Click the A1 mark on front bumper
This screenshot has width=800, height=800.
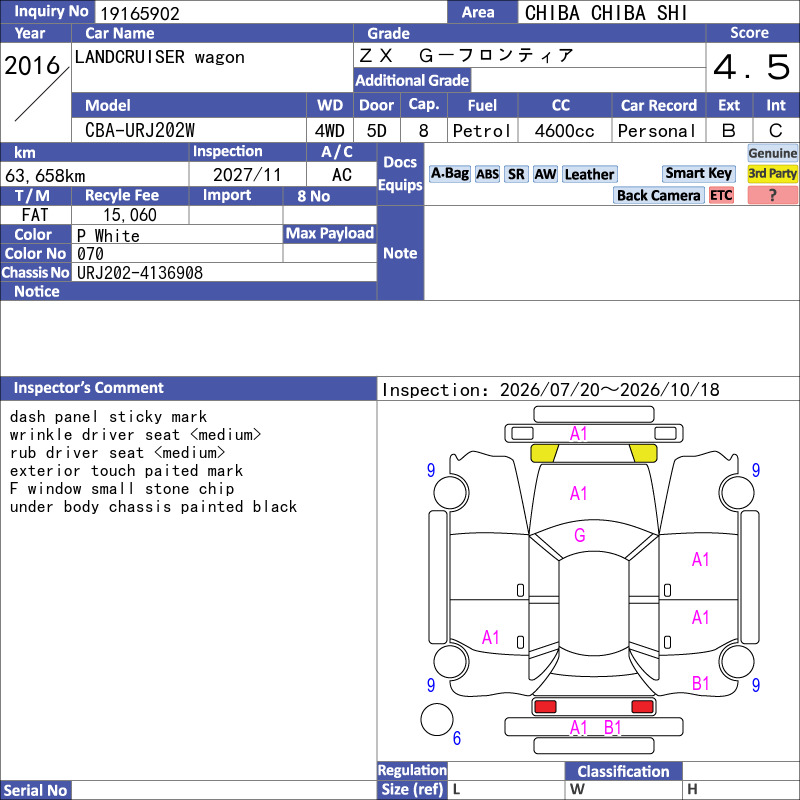tap(579, 434)
